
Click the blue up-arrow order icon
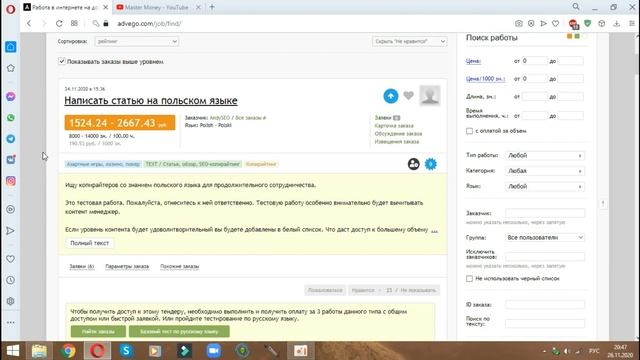point(391,96)
